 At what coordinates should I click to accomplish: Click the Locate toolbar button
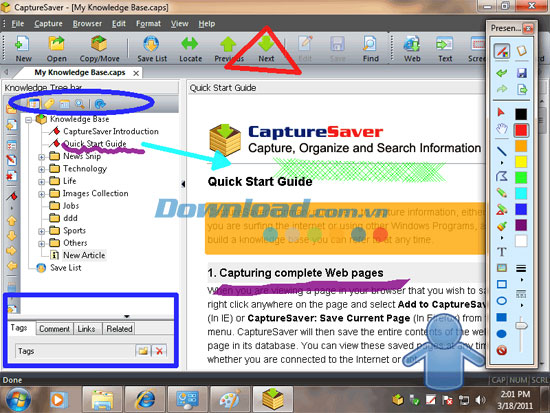coord(190,49)
